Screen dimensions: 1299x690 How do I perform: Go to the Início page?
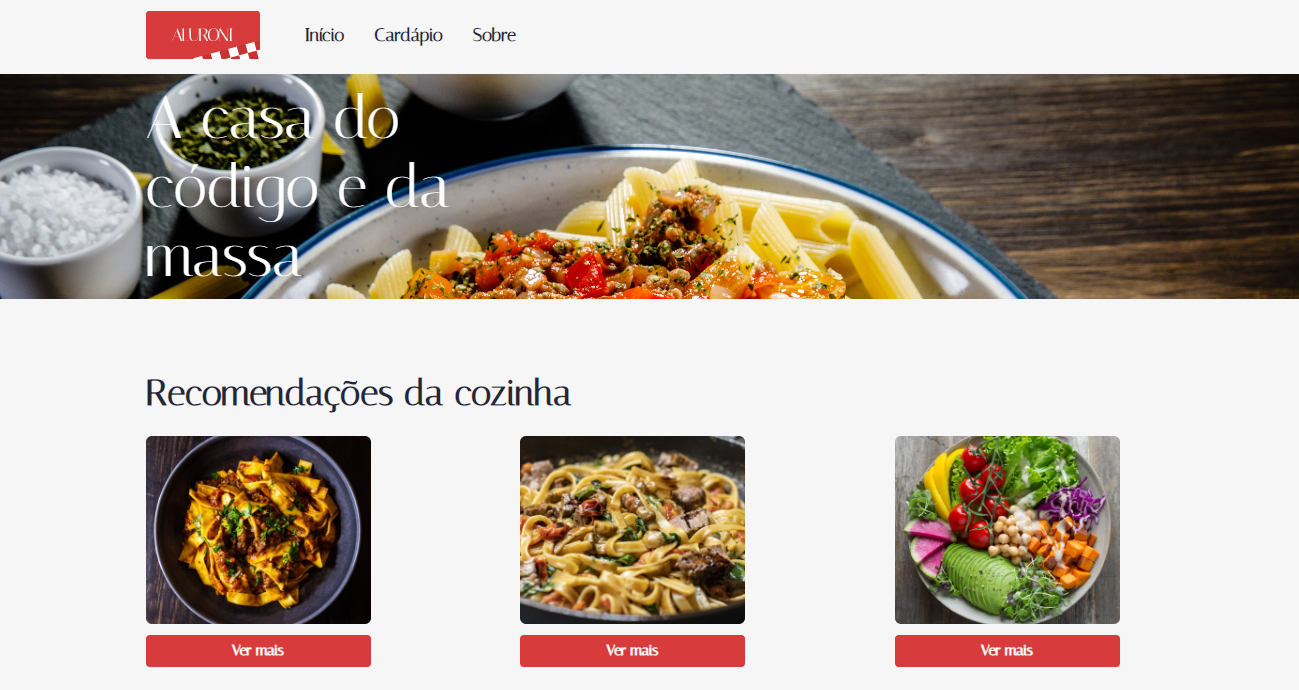coord(324,35)
